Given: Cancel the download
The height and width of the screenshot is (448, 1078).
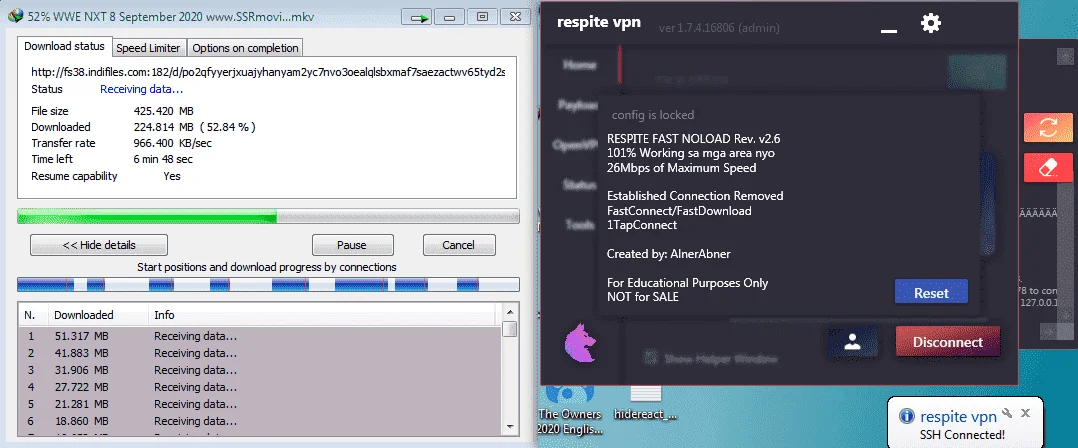Looking at the screenshot, I should coord(459,245).
